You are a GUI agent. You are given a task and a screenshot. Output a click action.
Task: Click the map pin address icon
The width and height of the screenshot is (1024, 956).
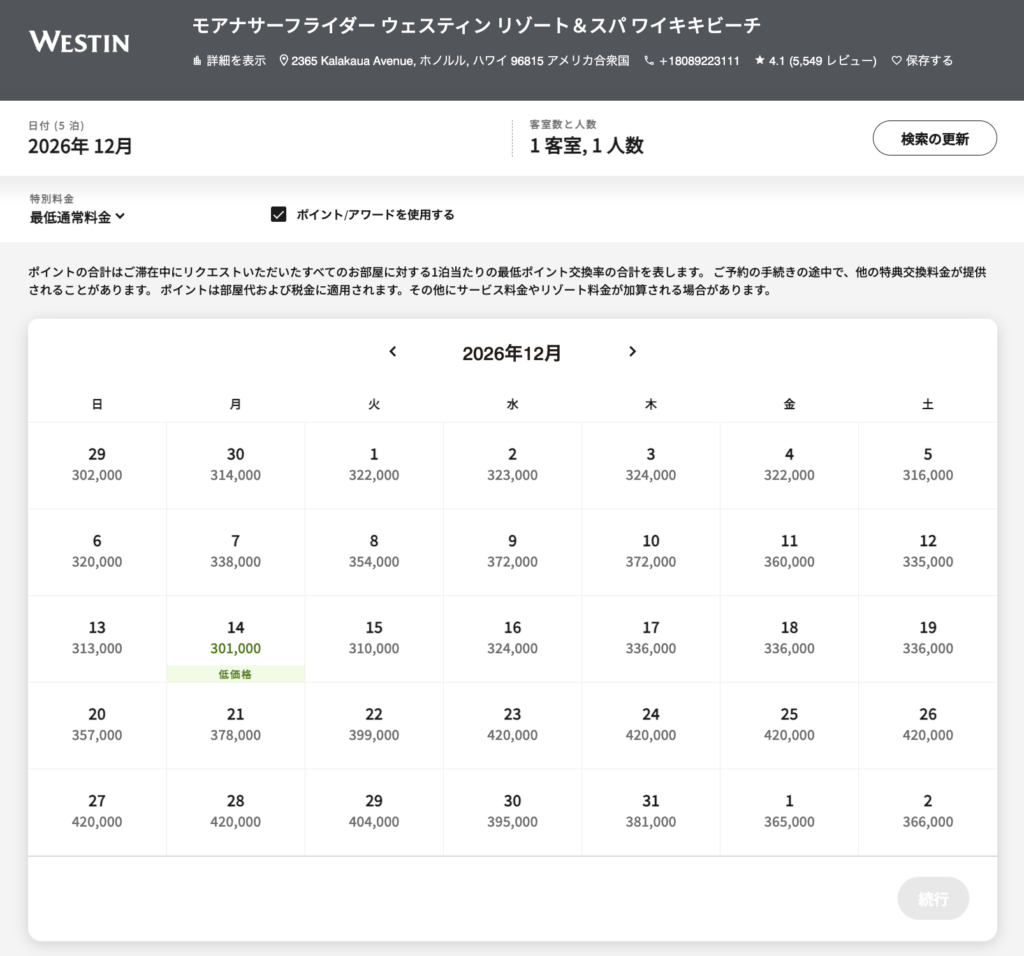[x=283, y=61]
